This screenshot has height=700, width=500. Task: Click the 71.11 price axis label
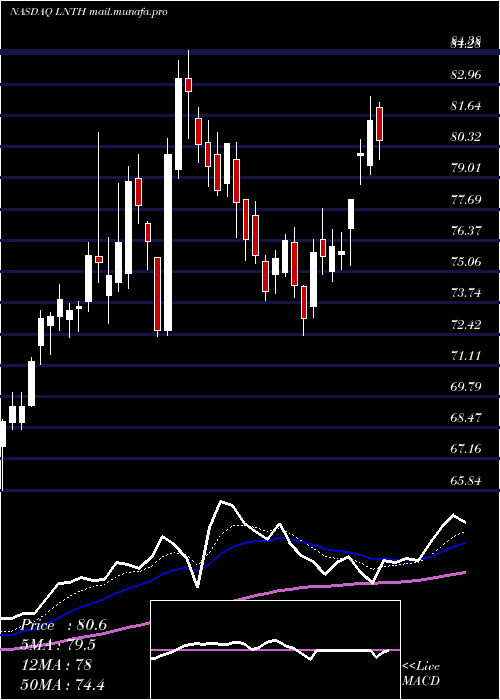pyautogui.click(x=466, y=356)
